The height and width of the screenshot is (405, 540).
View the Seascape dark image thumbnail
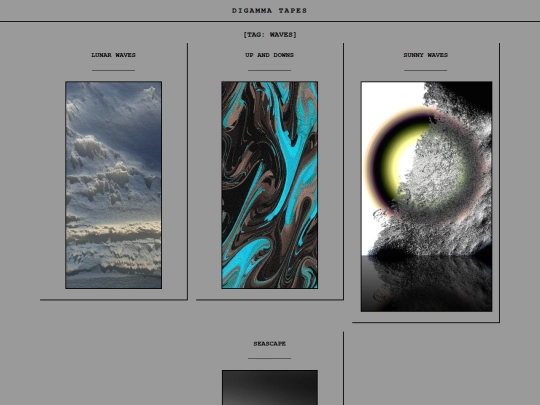coord(270,387)
